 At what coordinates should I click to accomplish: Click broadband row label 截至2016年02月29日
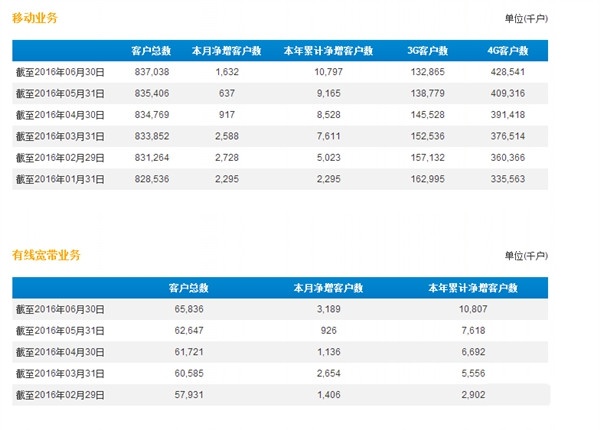[60, 395]
